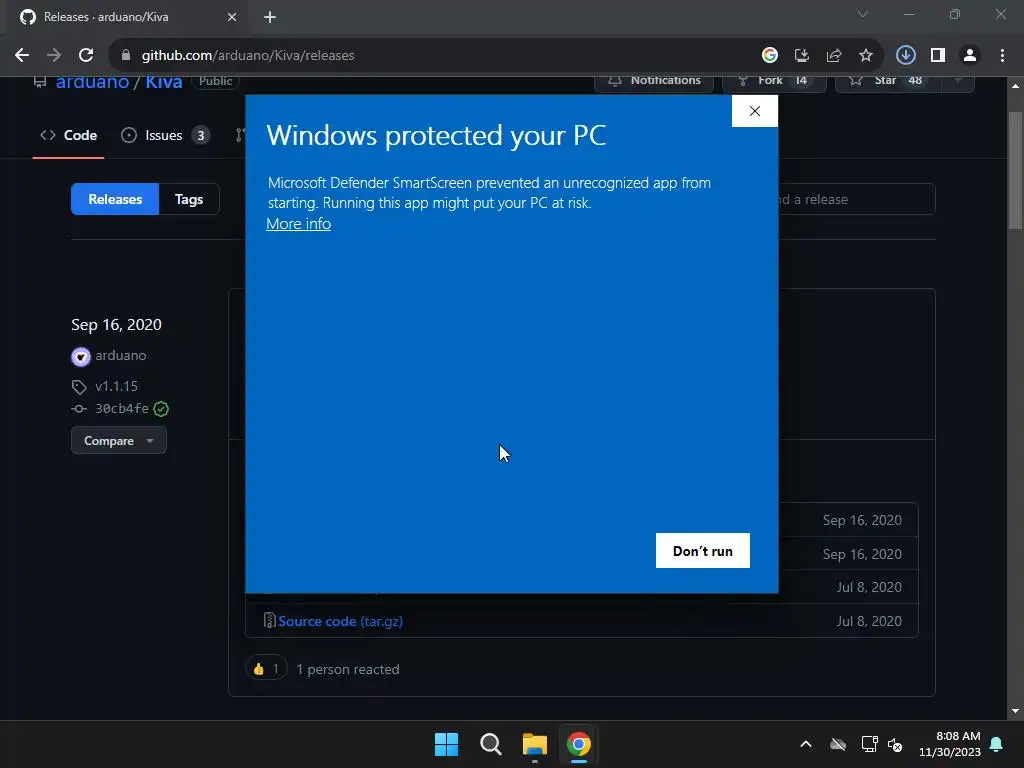Expand the Compare dropdown
Screen dimensions: 1024x768
click(x=119, y=441)
